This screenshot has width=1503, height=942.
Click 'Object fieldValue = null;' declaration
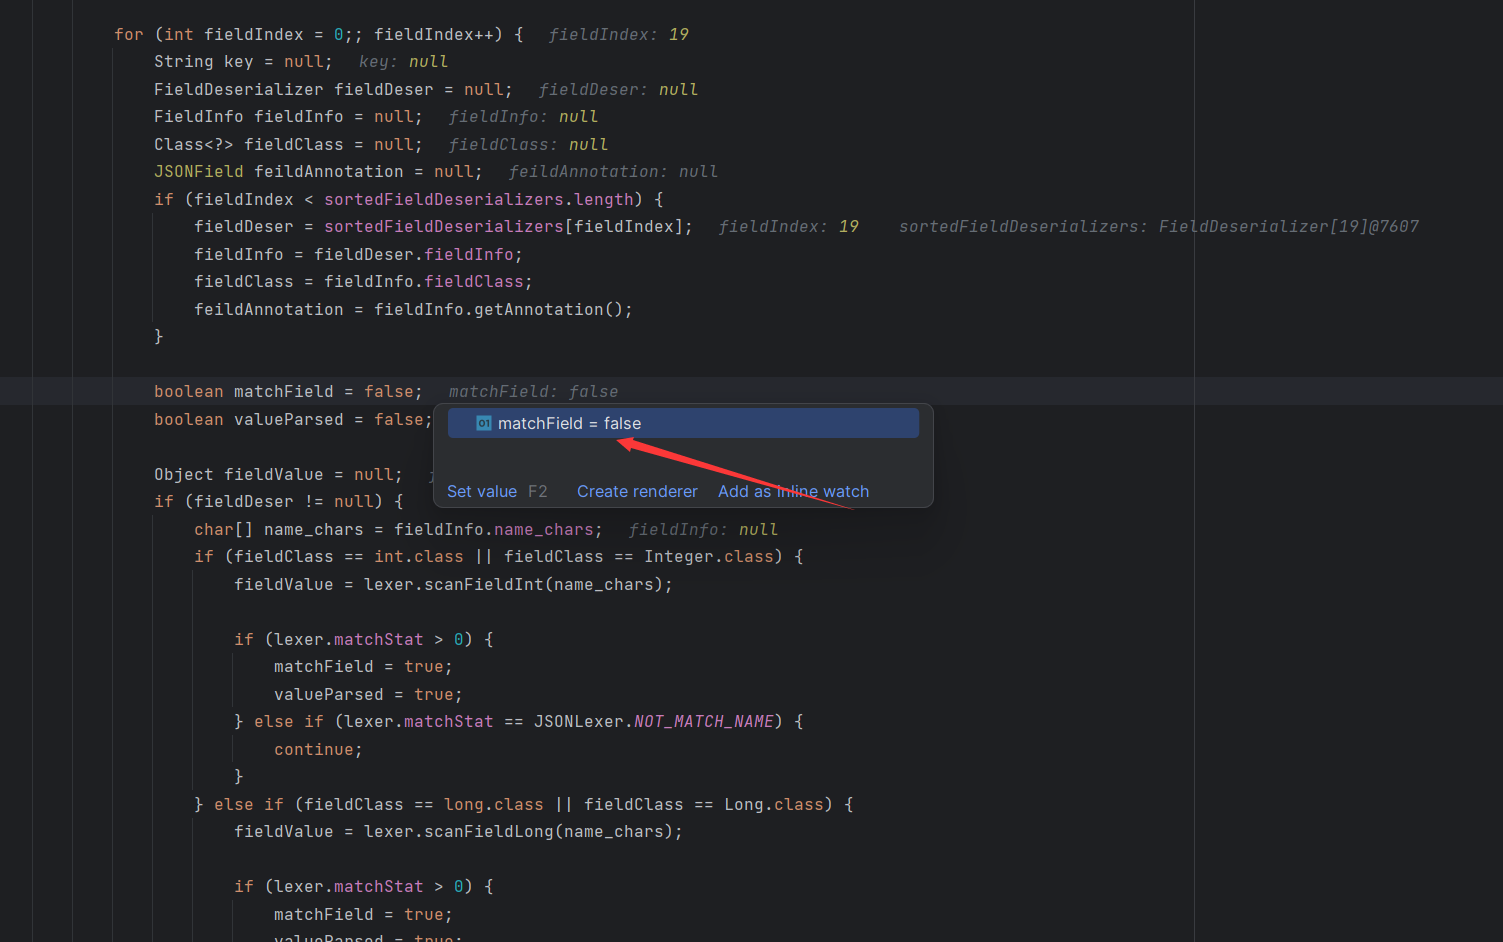(x=278, y=474)
